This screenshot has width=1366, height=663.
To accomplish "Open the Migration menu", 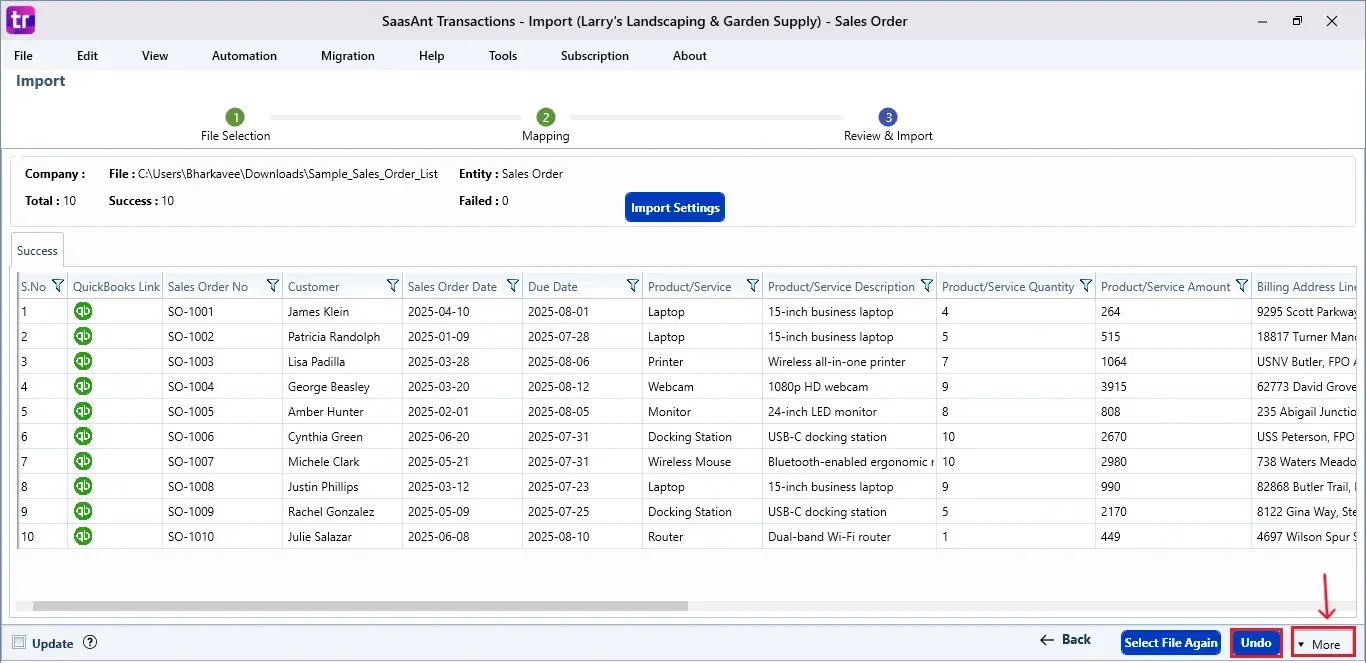I will click(348, 56).
